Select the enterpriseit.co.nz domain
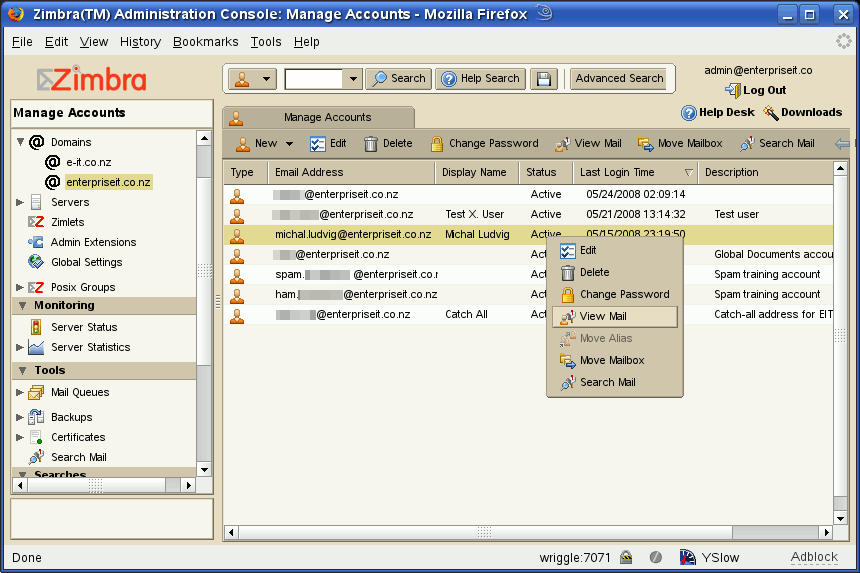This screenshot has width=860, height=573. (x=108, y=182)
